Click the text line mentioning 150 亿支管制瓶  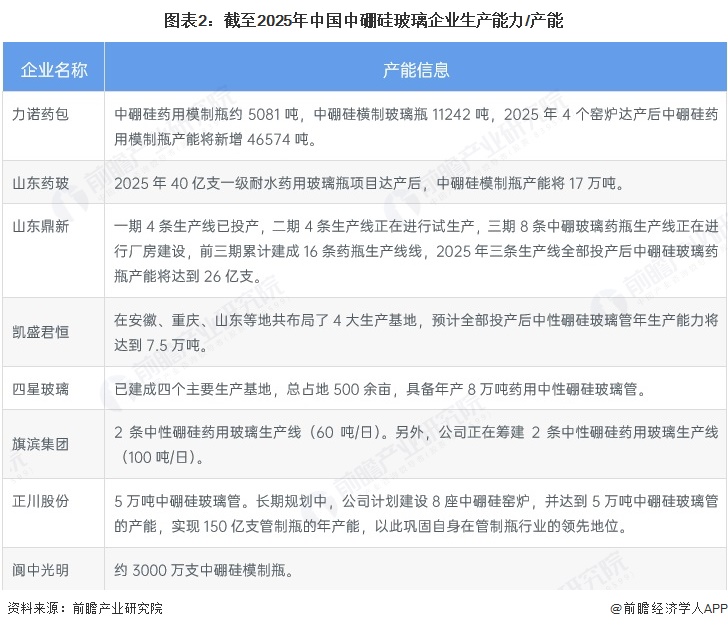click(371, 526)
